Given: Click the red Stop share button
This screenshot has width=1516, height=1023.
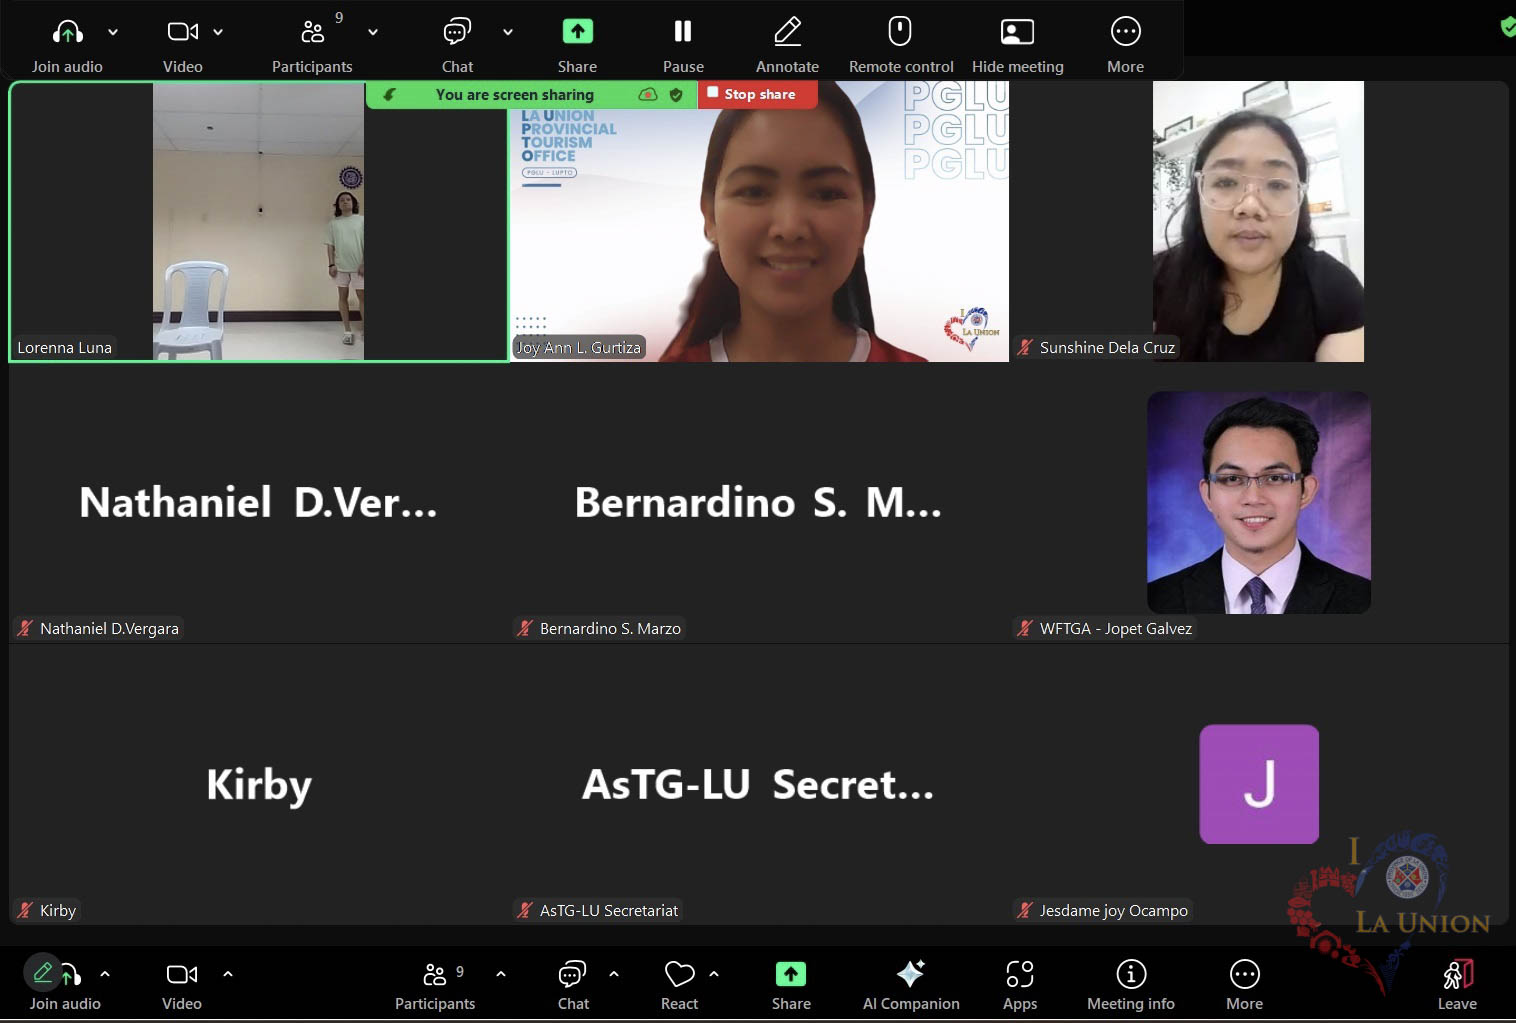Looking at the screenshot, I should pyautogui.click(x=758, y=94).
